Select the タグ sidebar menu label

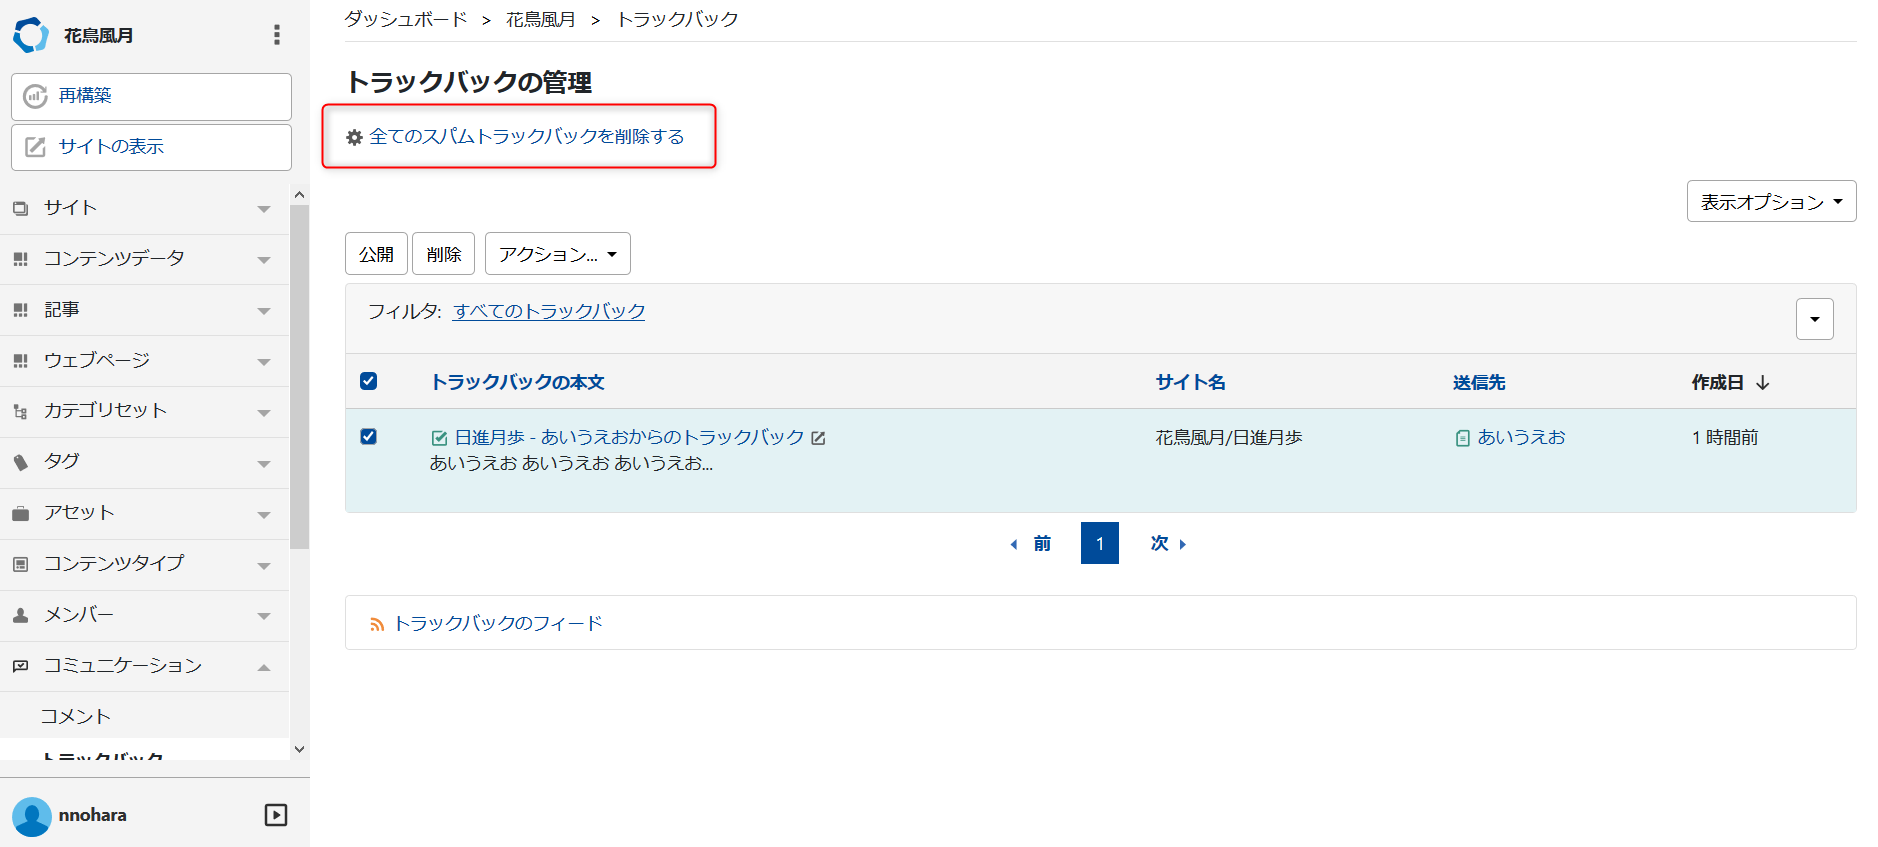pos(61,462)
